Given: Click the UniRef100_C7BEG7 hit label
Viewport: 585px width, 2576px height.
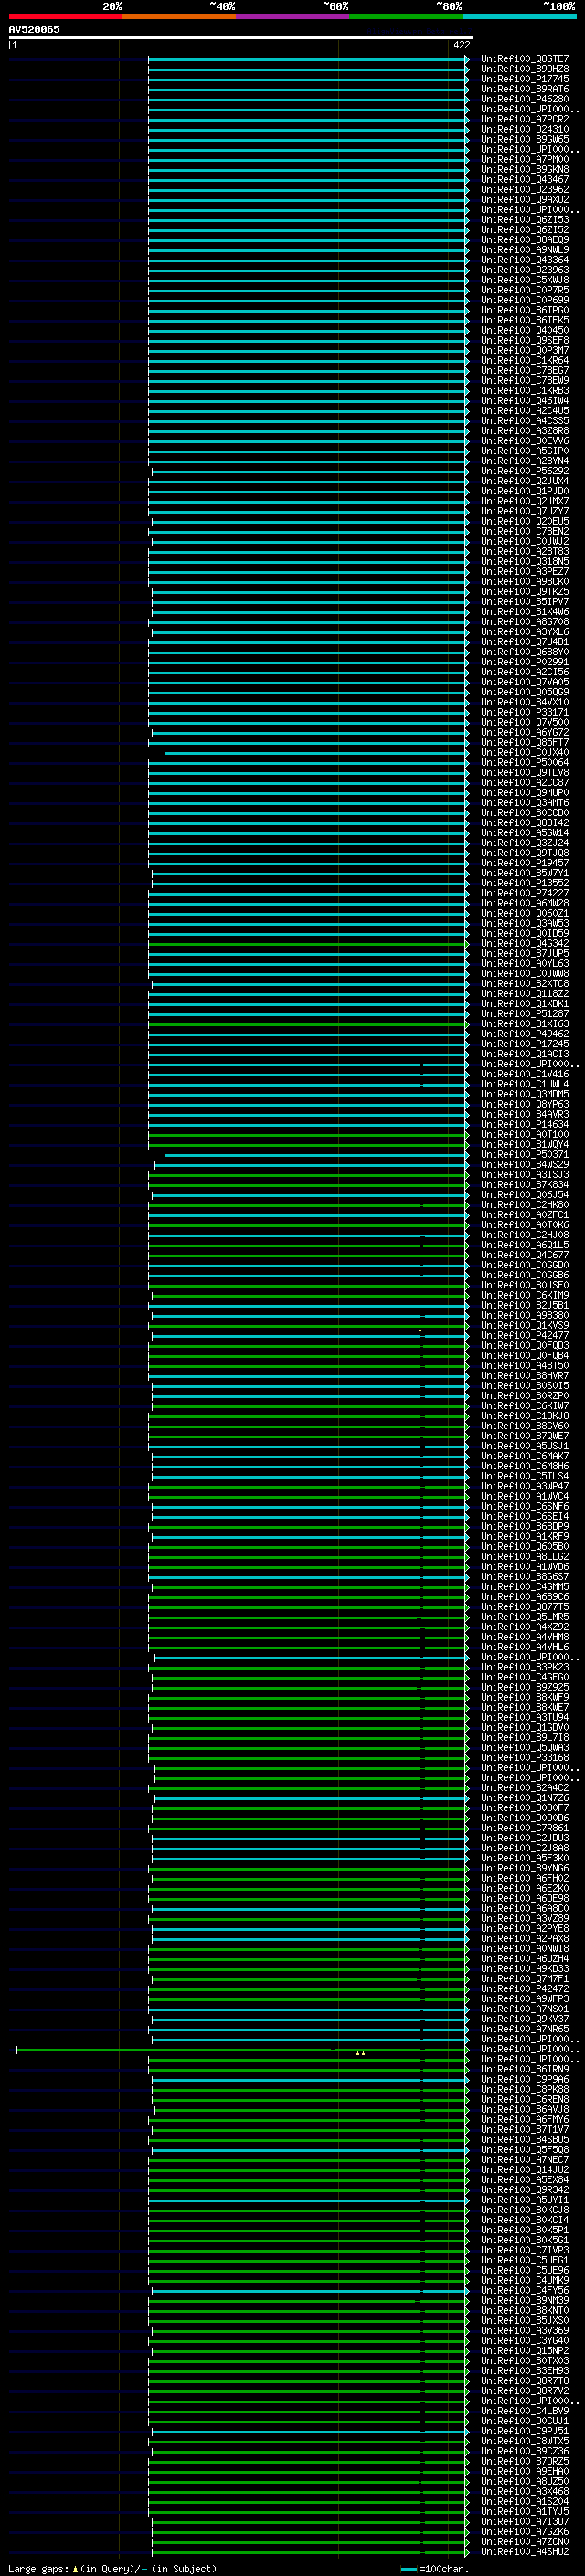Looking at the screenshot, I should tap(525, 370).
